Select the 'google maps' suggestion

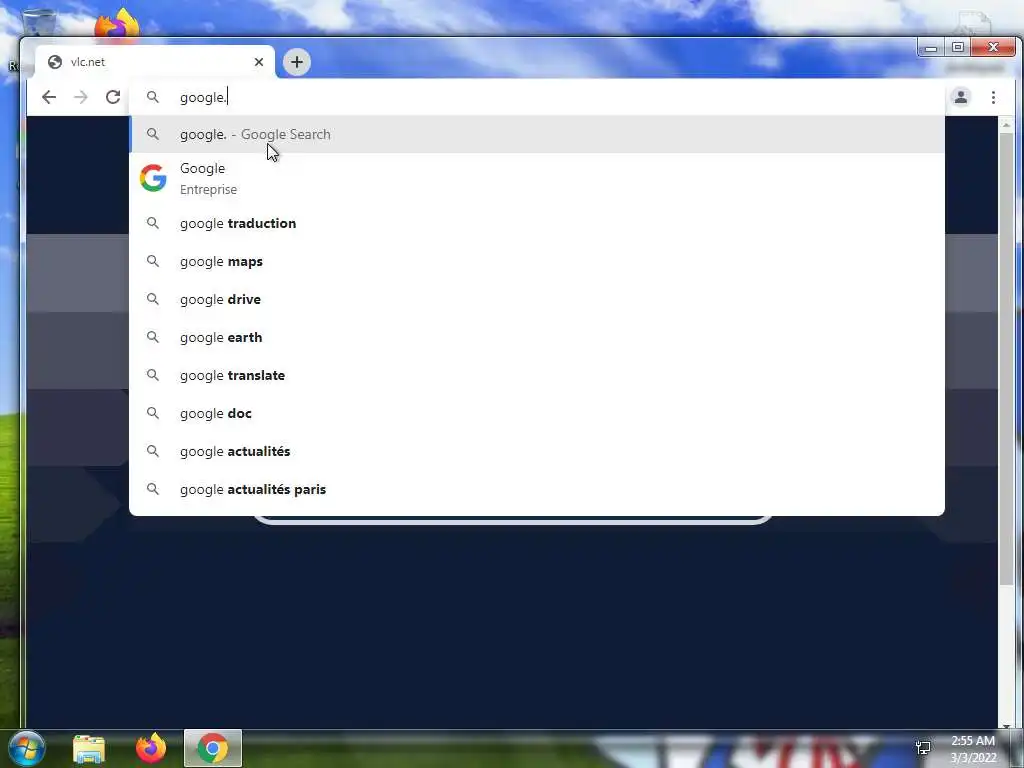tap(537, 261)
